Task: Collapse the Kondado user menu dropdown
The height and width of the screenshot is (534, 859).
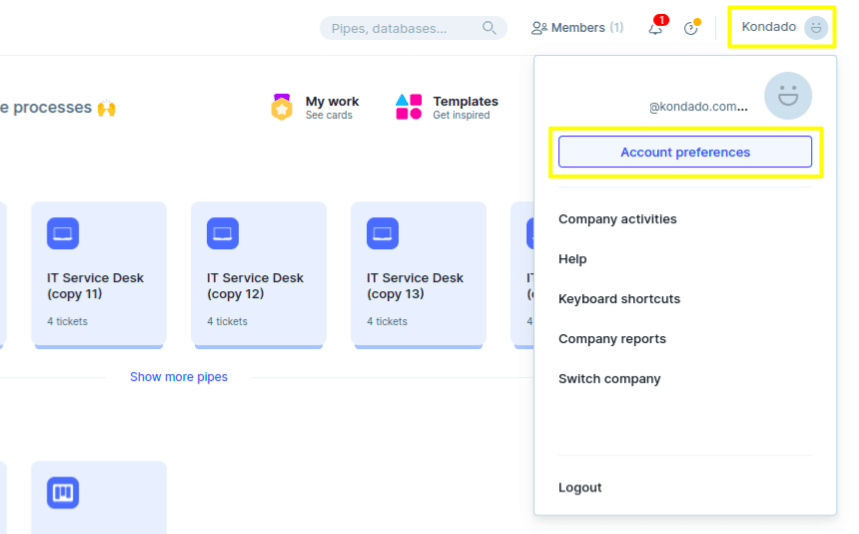Action: point(784,27)
